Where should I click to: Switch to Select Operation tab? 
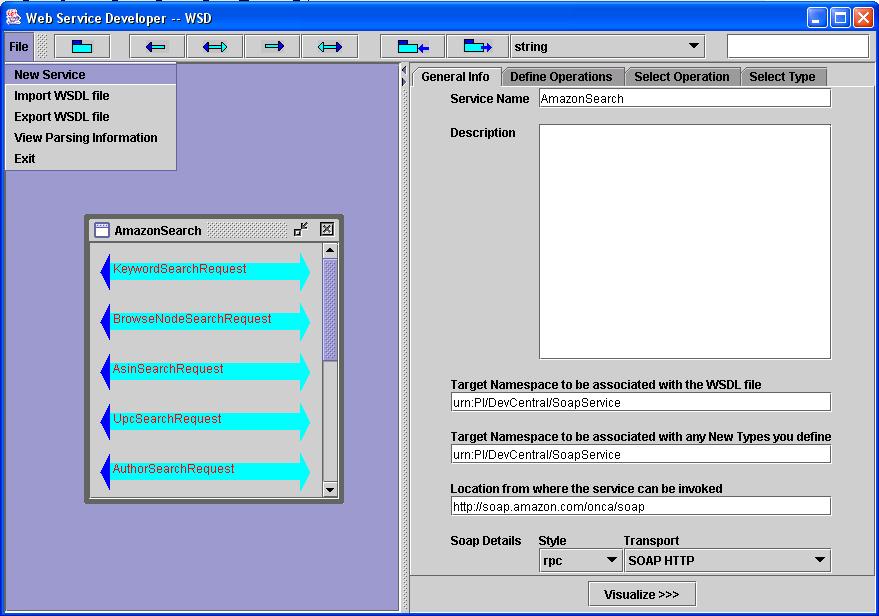(x=682, y=77)
